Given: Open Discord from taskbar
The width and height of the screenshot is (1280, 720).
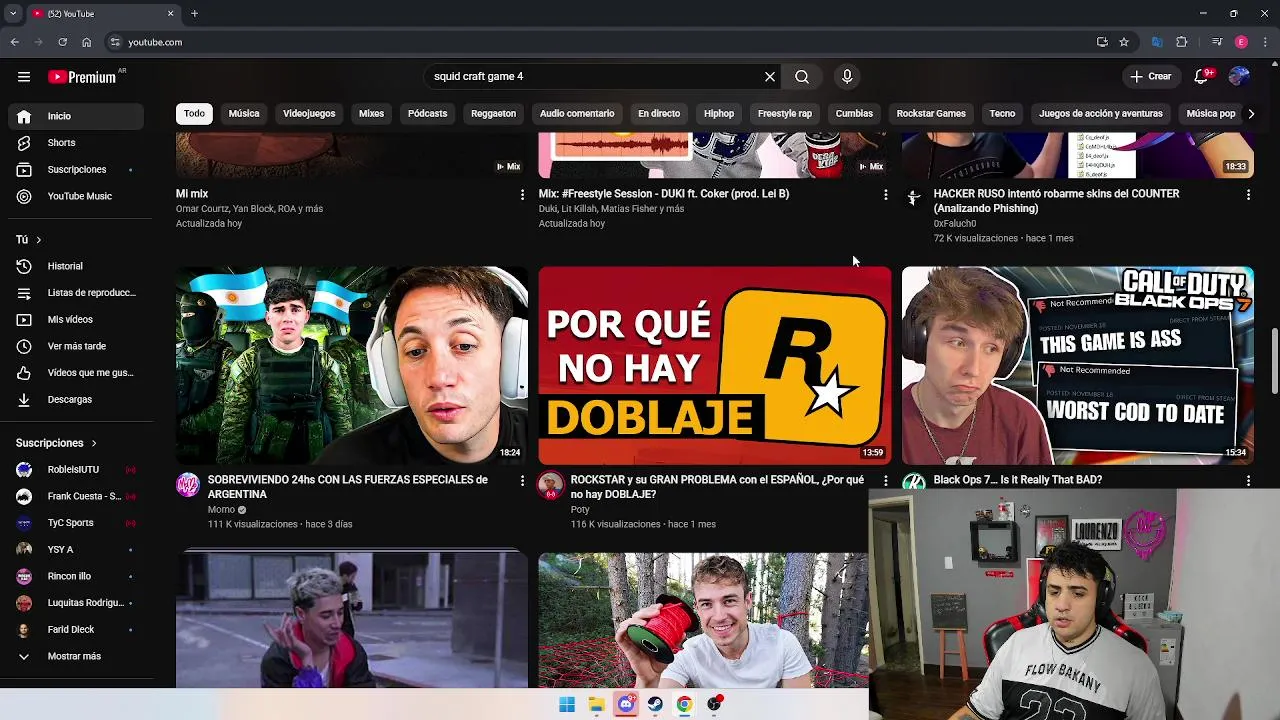Looking at the screenshot, I should [626, 704].
